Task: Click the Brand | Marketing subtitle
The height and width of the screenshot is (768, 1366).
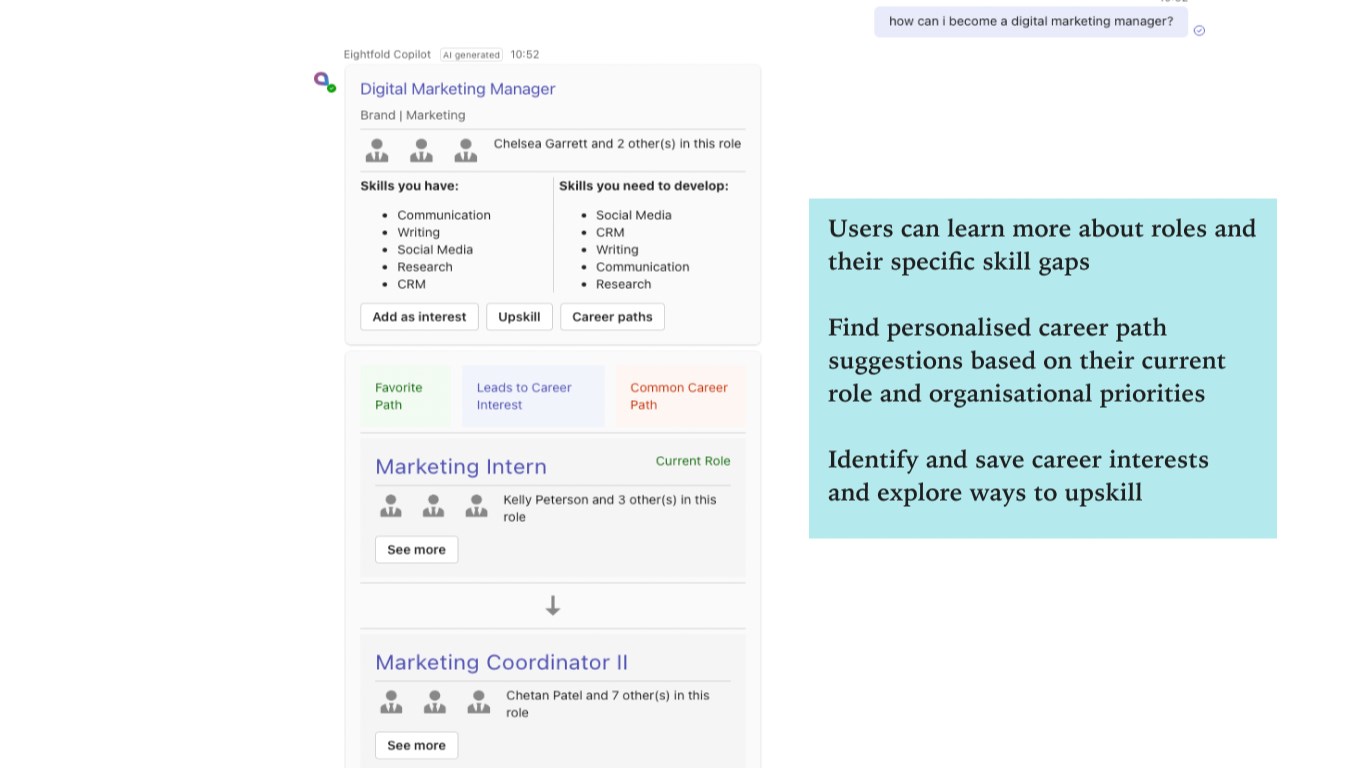Action: pyautogui.click(x=413, y=115)
